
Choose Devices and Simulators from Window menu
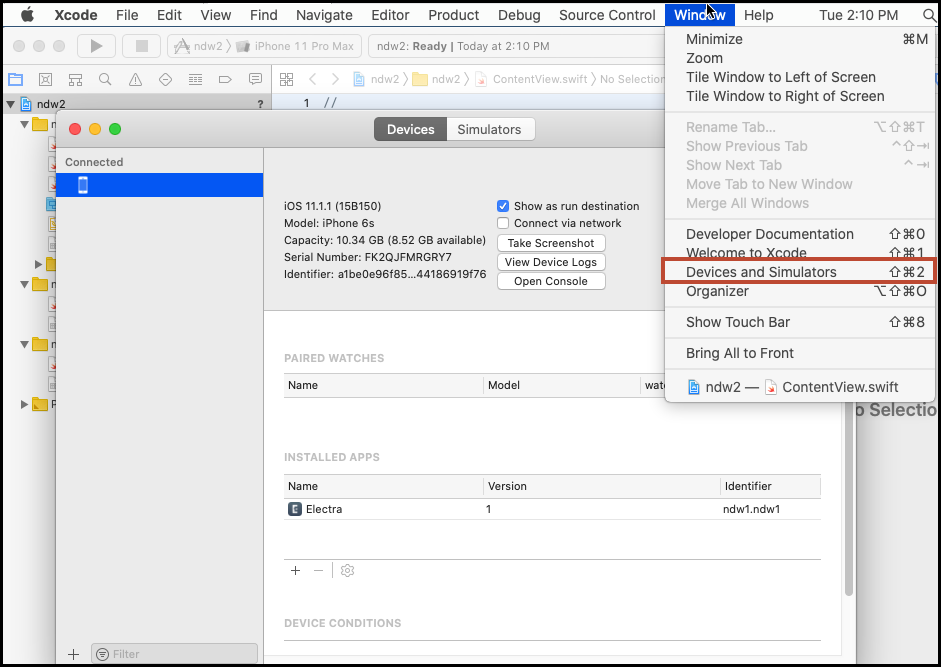(x=799, y=272)
